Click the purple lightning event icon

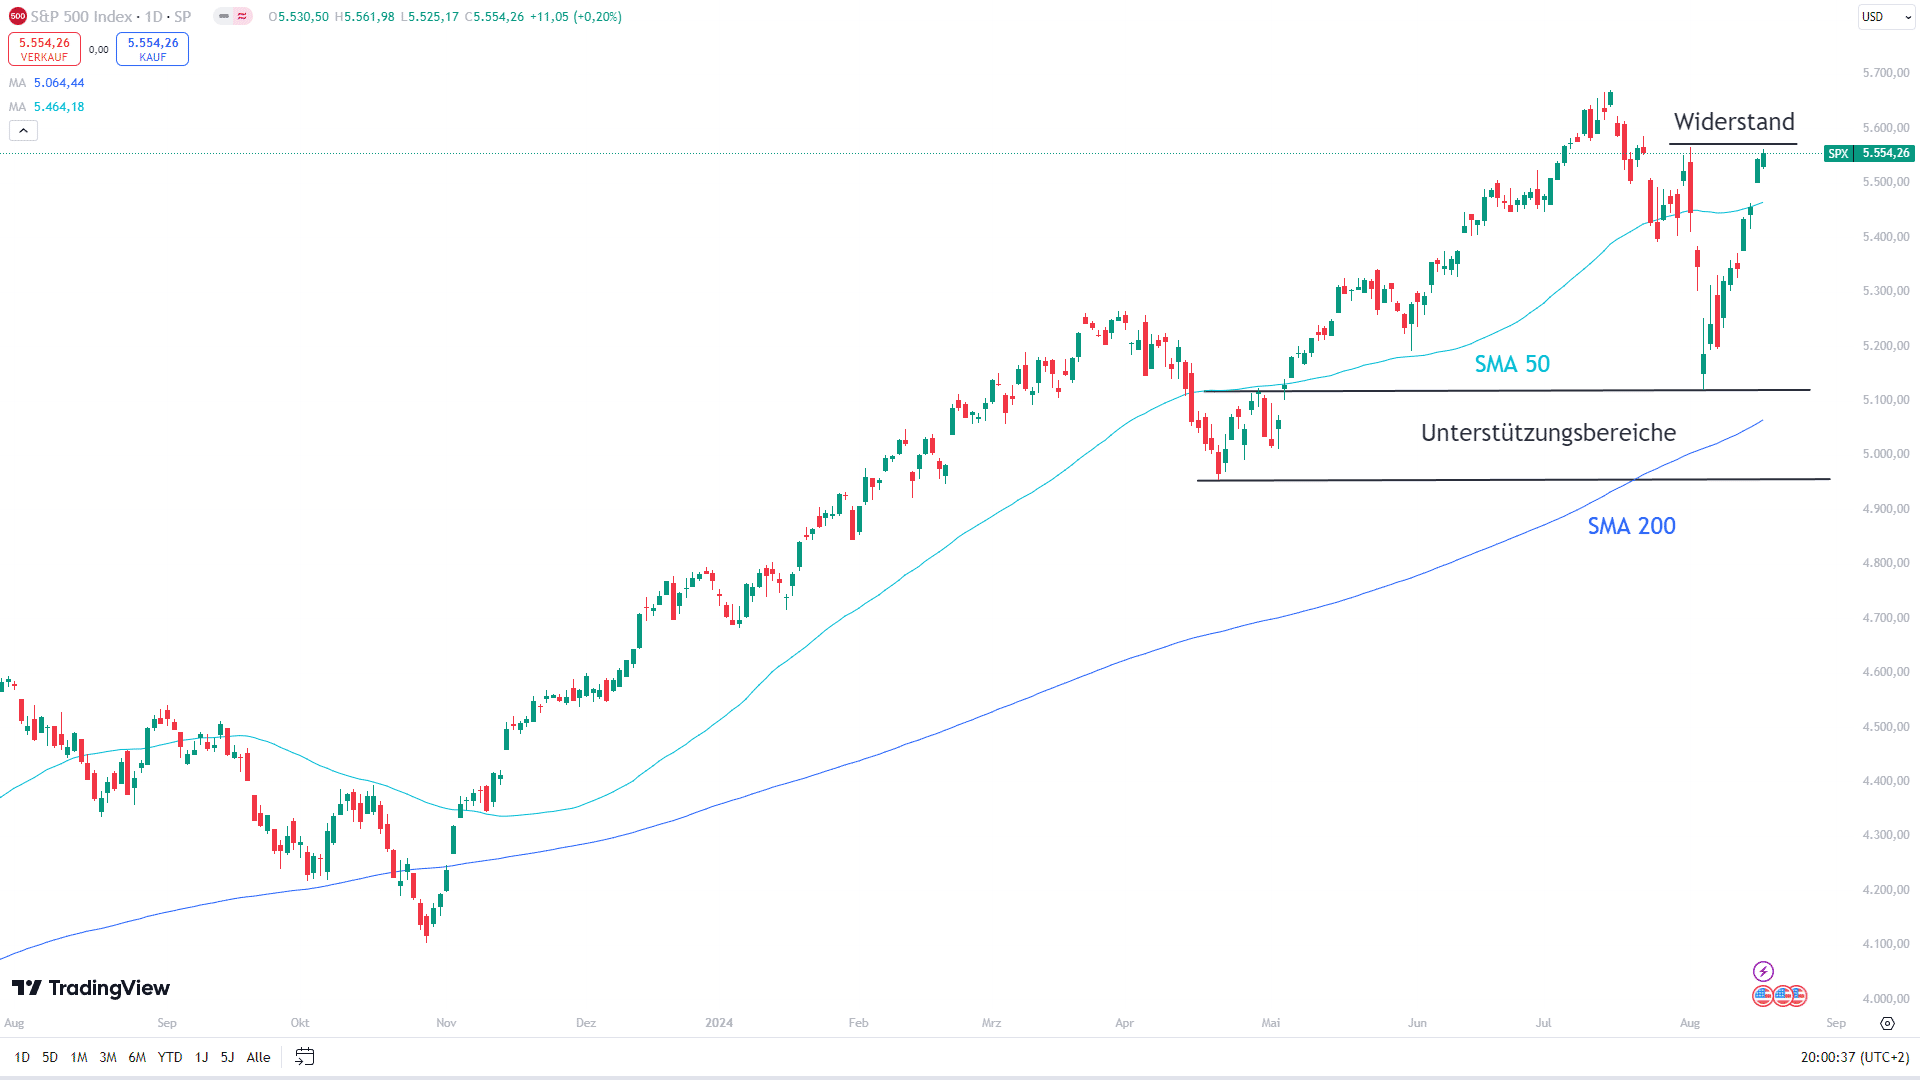[x=1763, y=971]
